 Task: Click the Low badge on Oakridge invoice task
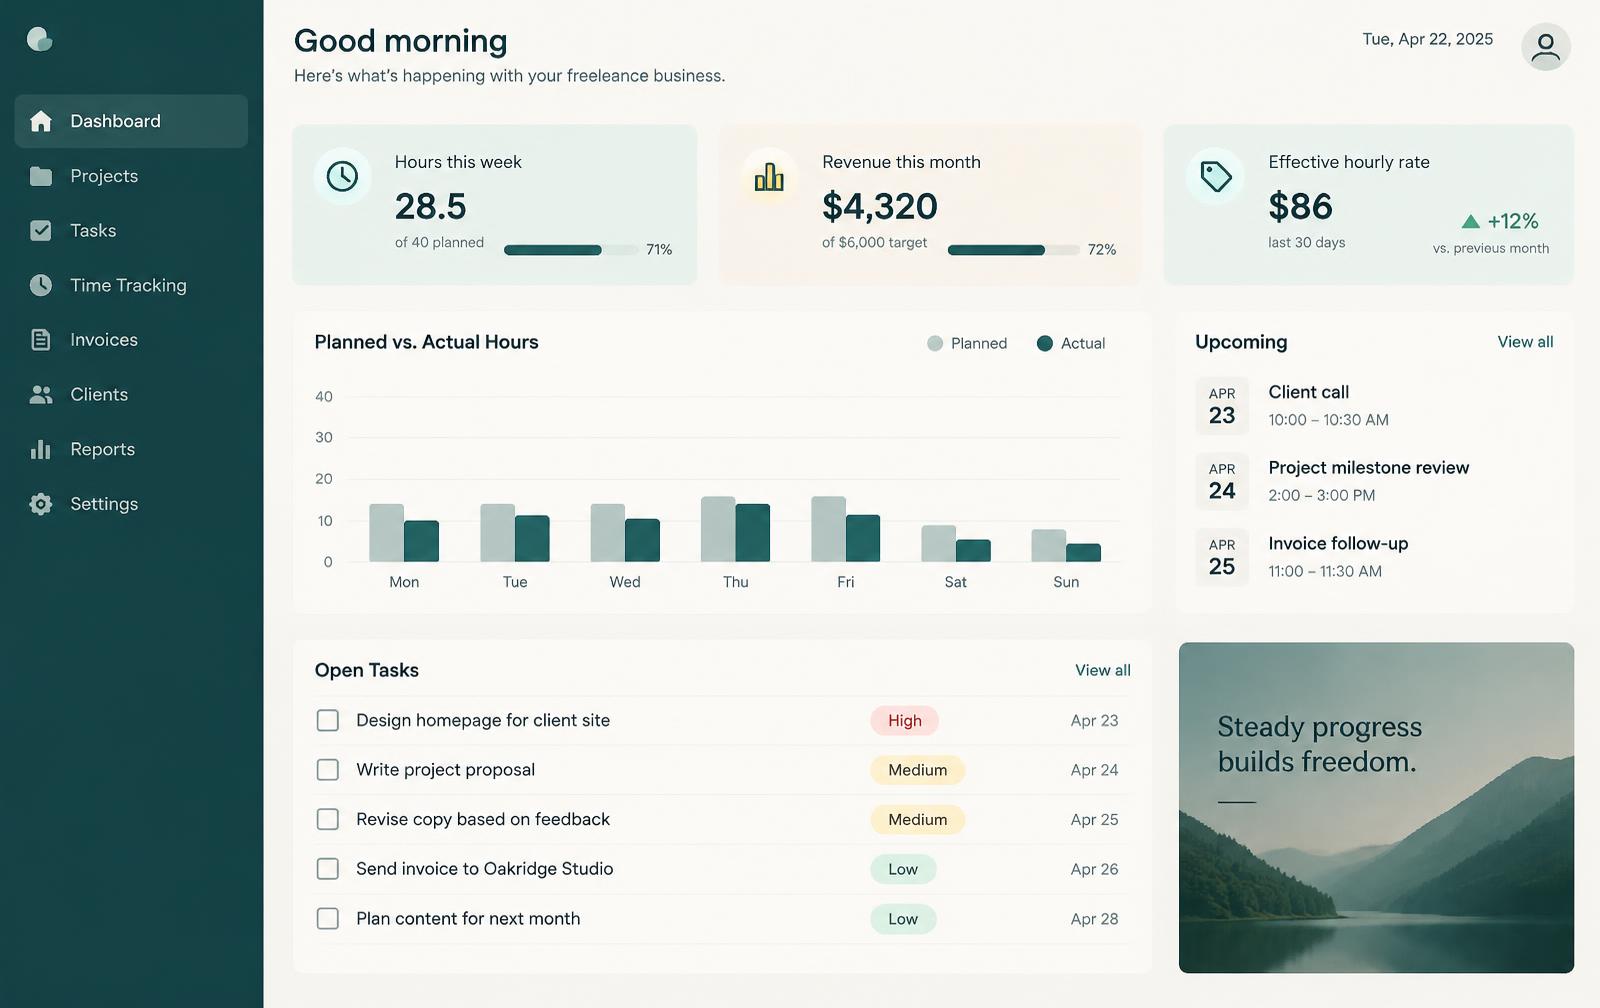point(903,869)
